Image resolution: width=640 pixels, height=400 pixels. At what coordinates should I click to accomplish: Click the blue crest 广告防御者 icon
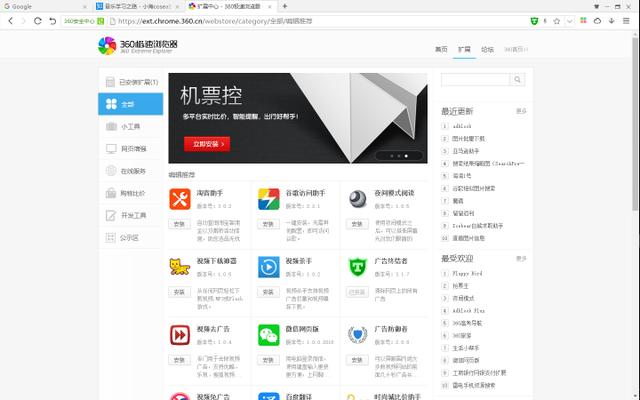pyautogui.click(x=358, y=335)
